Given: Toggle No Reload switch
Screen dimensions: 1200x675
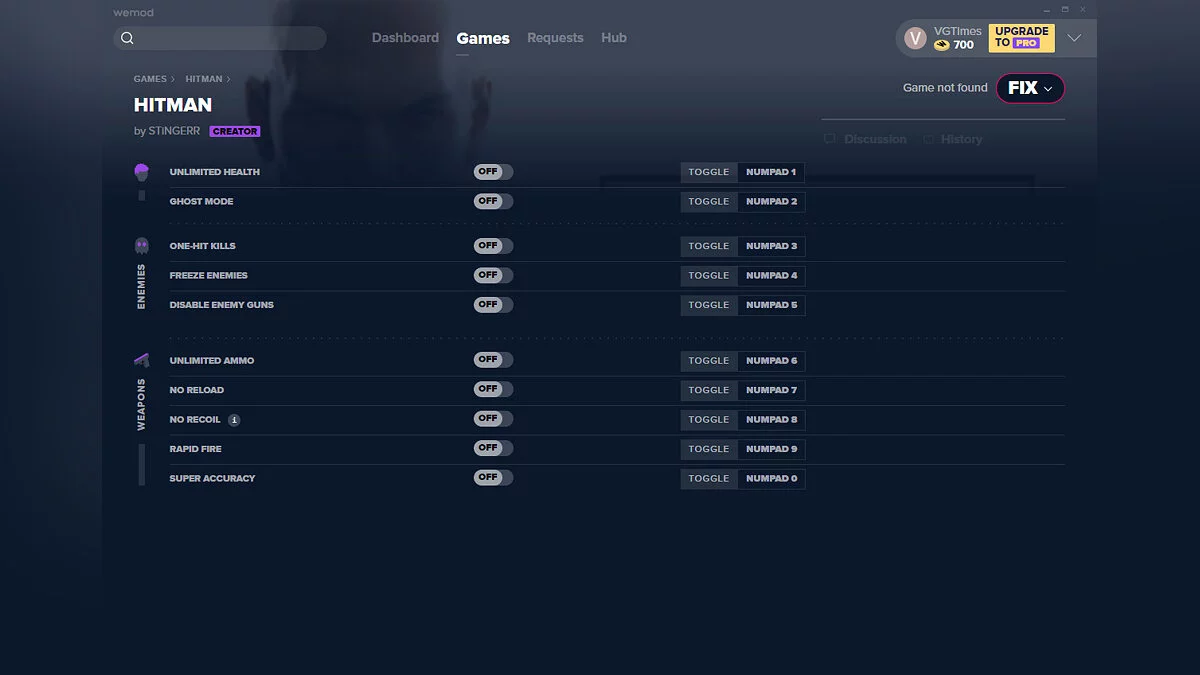Looking at the screenshot, I should [493, 389].
